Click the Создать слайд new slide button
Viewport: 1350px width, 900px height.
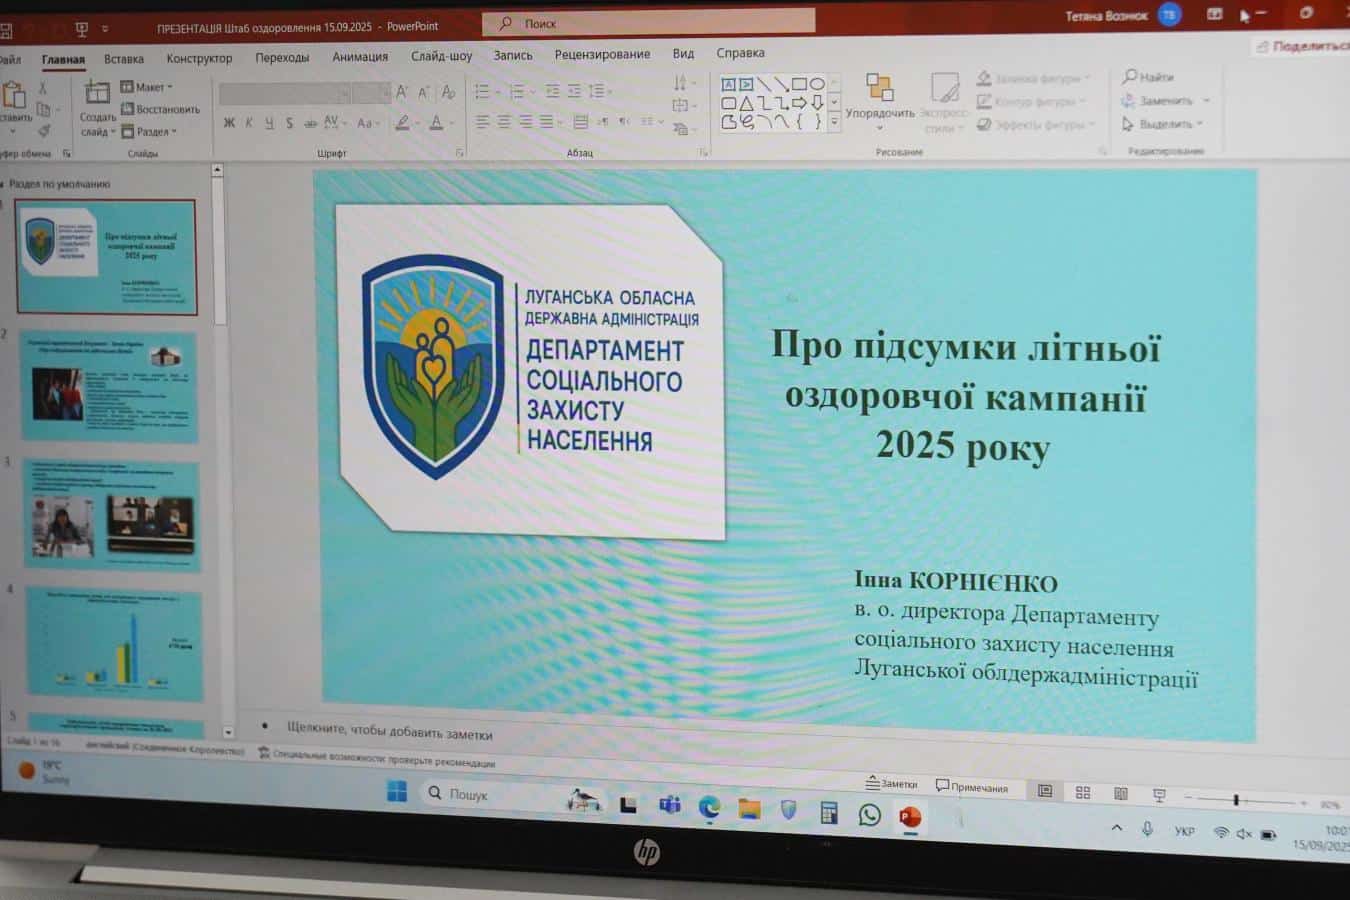[x=98, y=110]
